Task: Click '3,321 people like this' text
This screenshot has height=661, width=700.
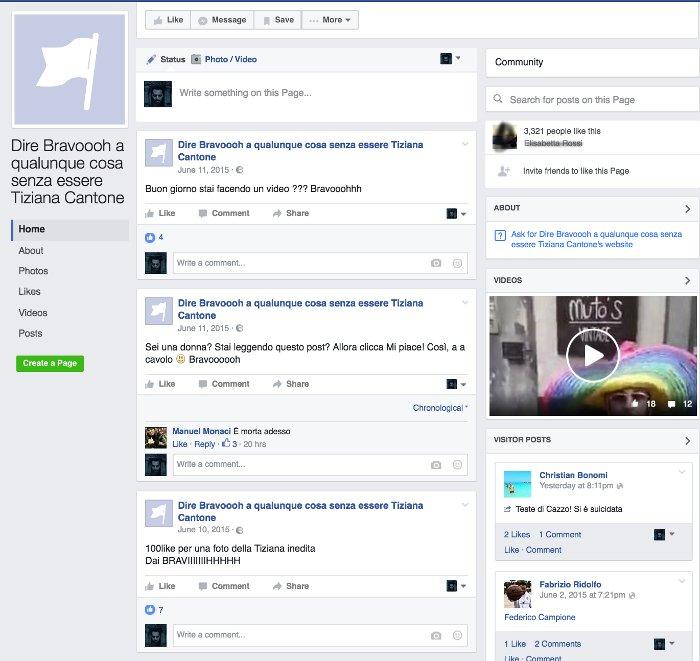Action: point(562,131)
